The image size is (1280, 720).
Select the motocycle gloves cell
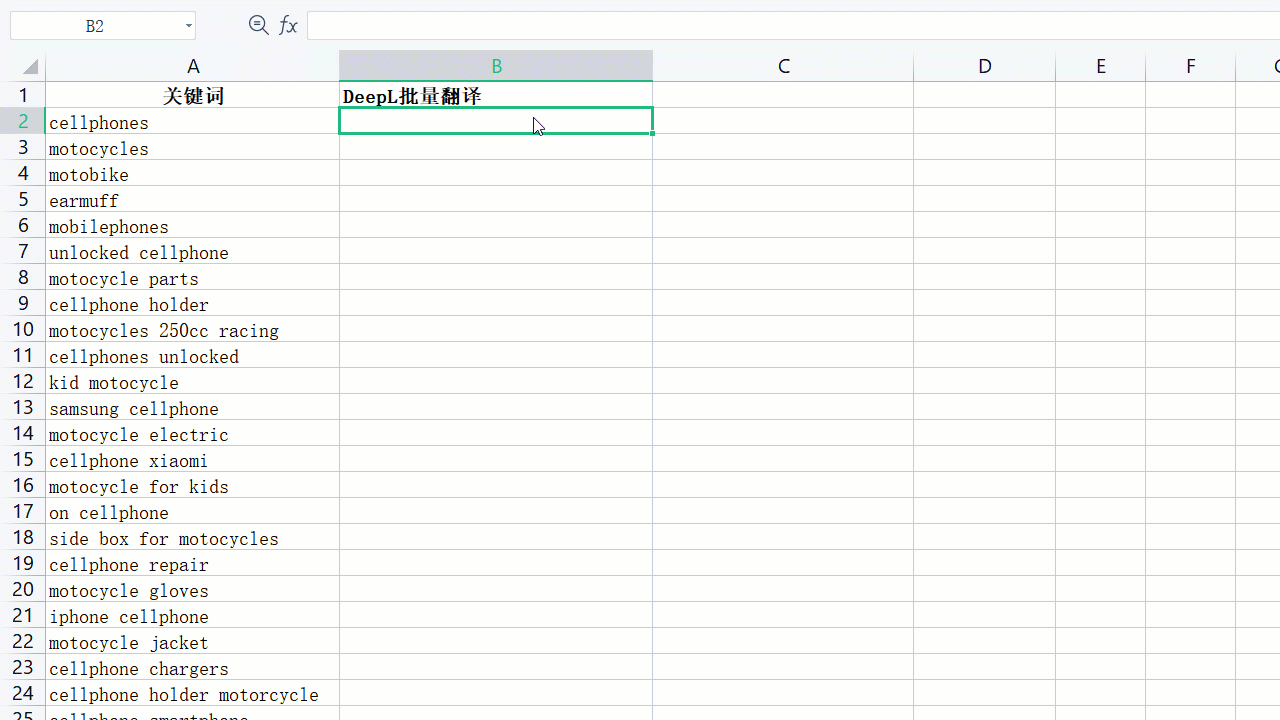(193, 590)
